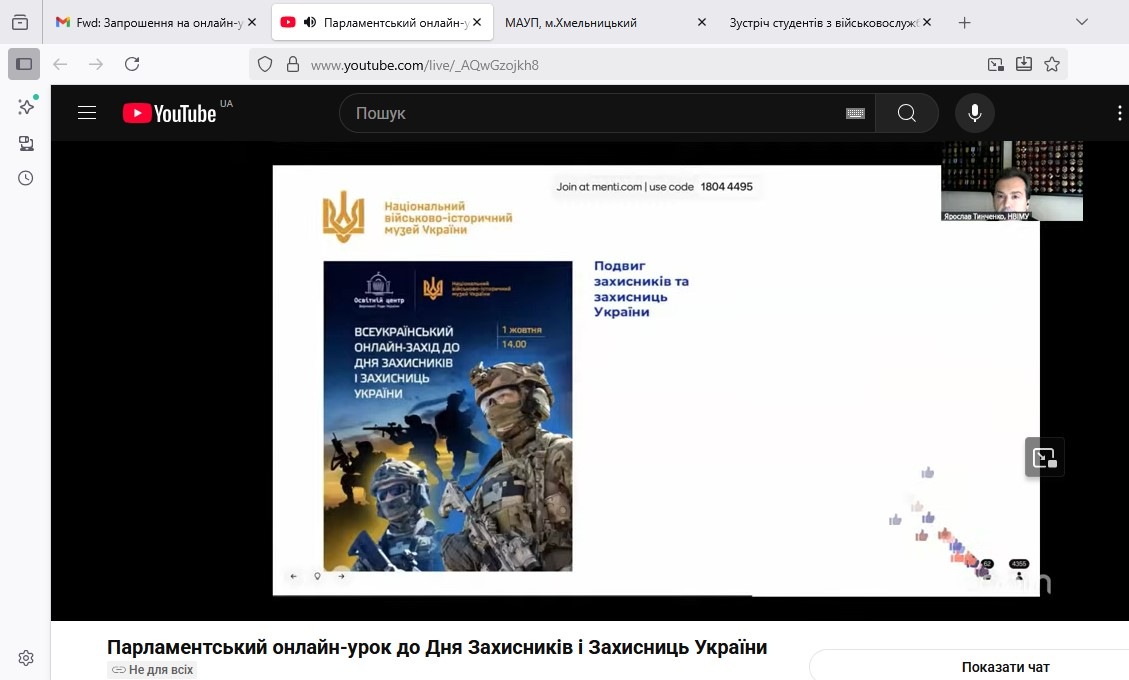Go forward to the next page
Image resolution: width=1129 pixels, height=680 pixels.
pos(96,64)
